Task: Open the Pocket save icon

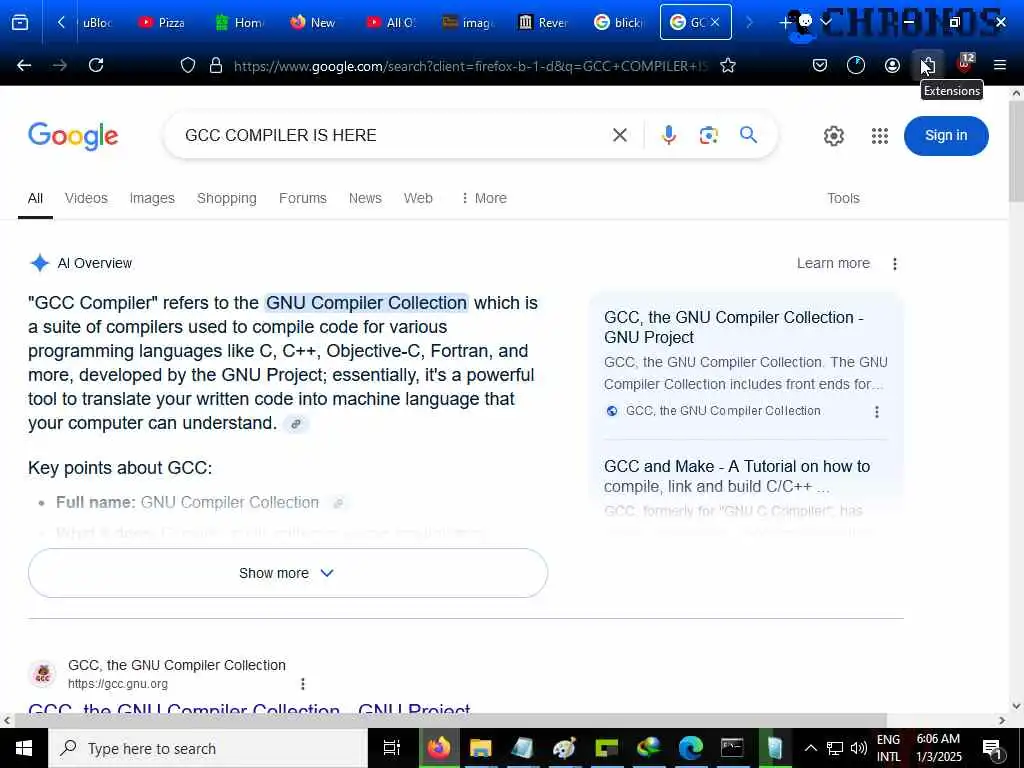Action: coord(820,65)
